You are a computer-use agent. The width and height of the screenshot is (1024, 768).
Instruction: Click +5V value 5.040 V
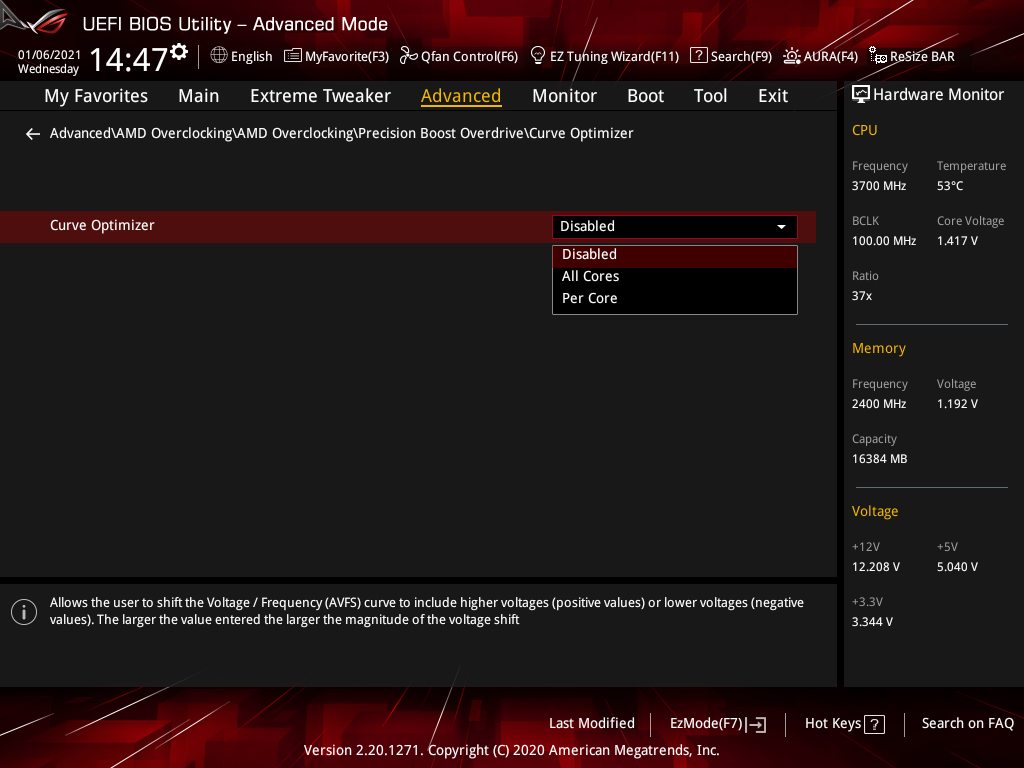[957, 567]
